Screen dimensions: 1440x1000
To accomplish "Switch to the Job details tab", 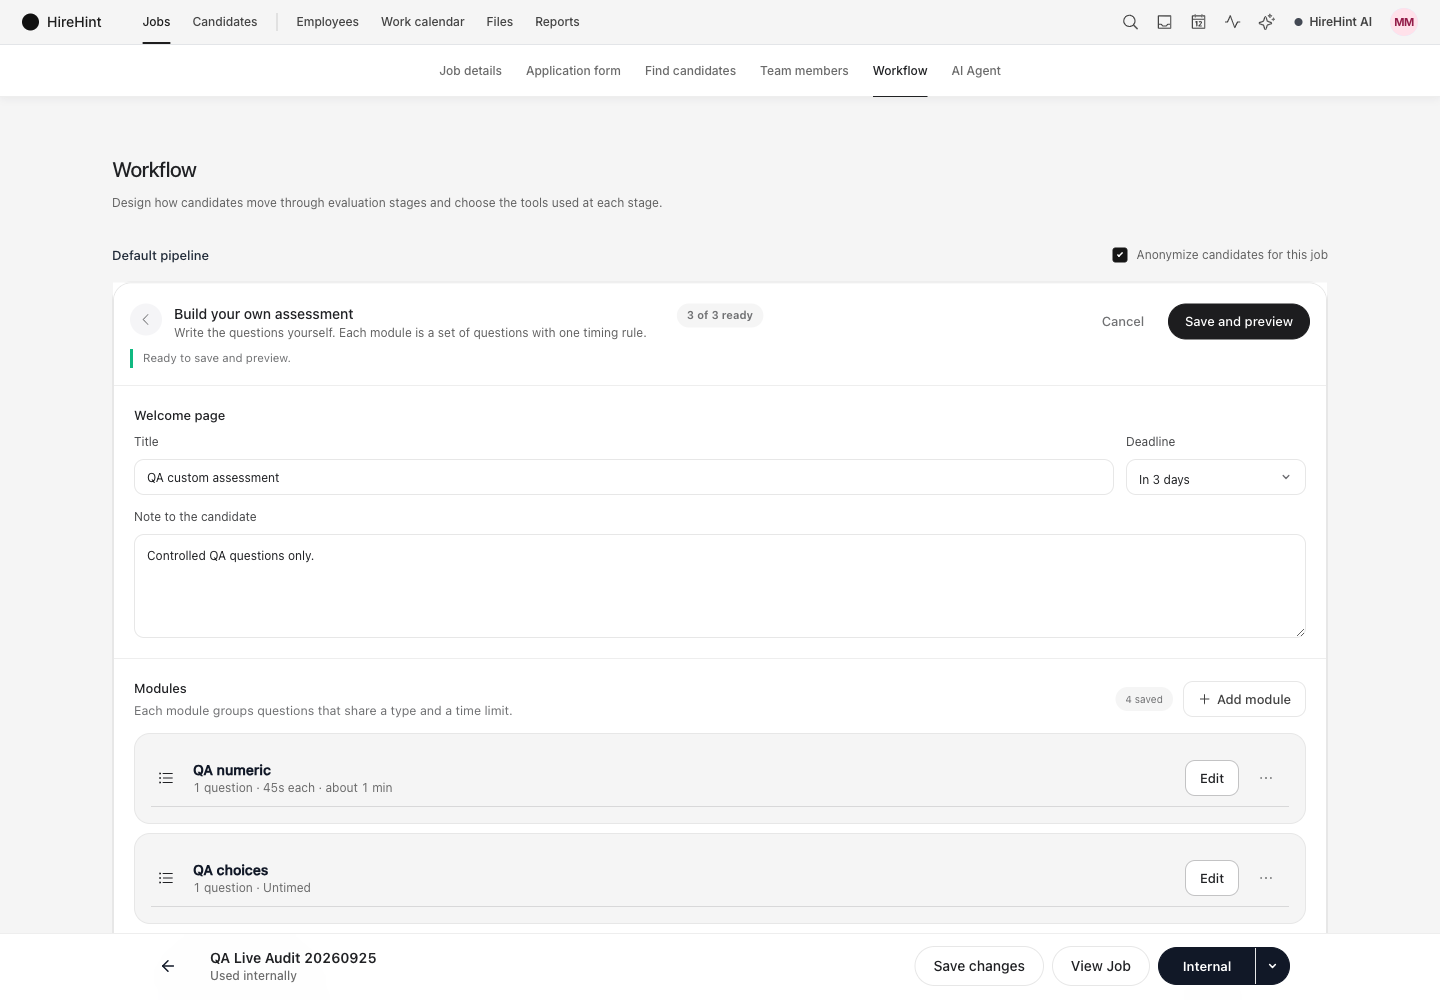I will pos(470,71).
